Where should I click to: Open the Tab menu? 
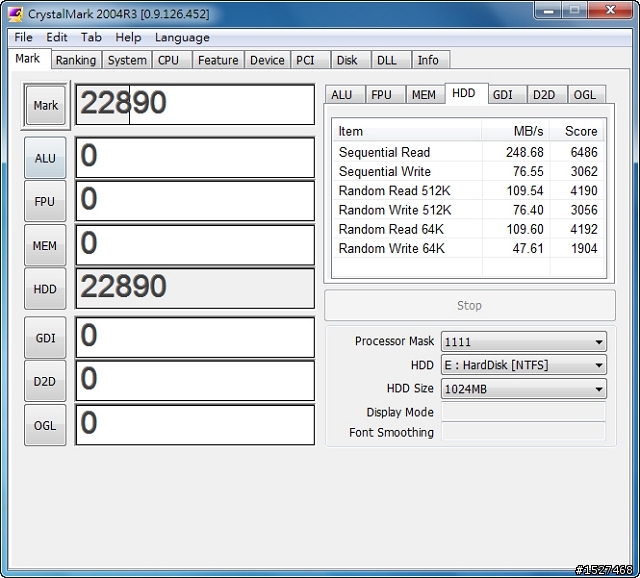coord(91,38)
